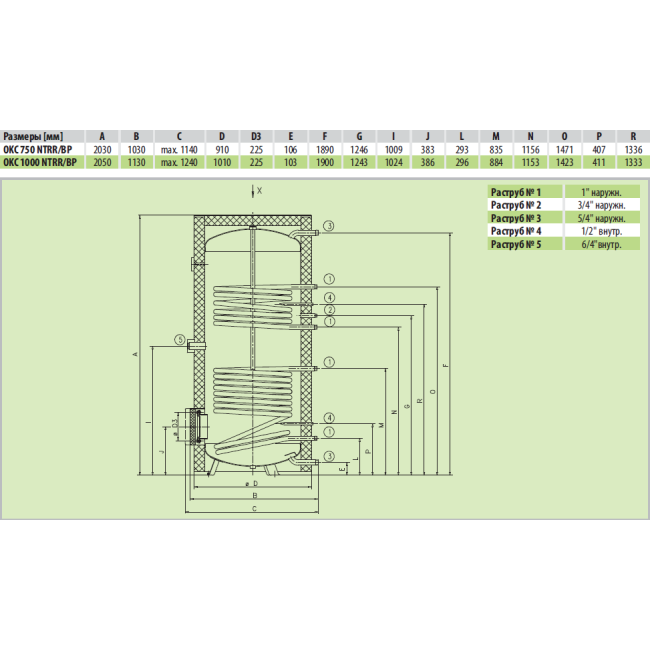The width and height of the screenshot is (650, 650).
Task: Click the circled 2 connection marker
Action: point(328,310)
